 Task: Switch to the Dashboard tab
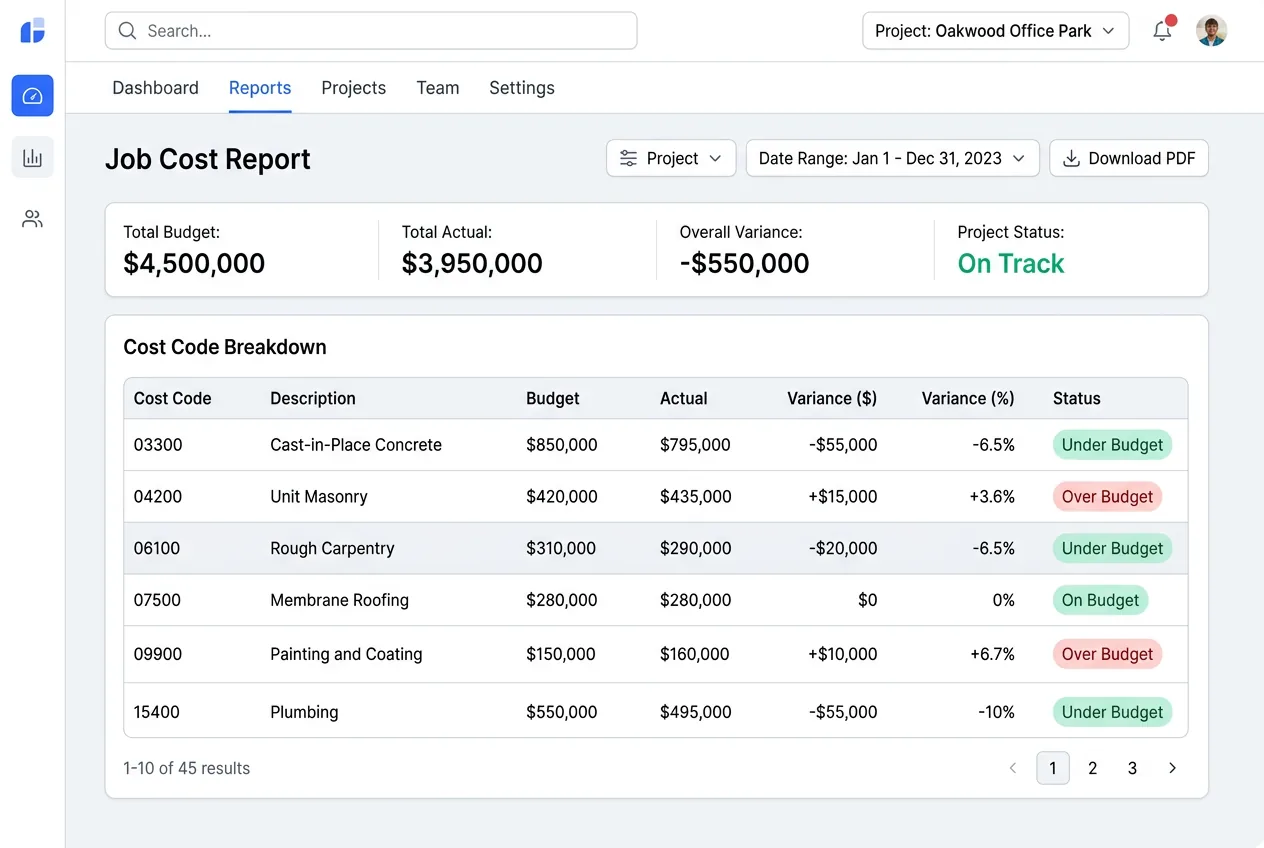pyautogui.click(x=155, y=88)
